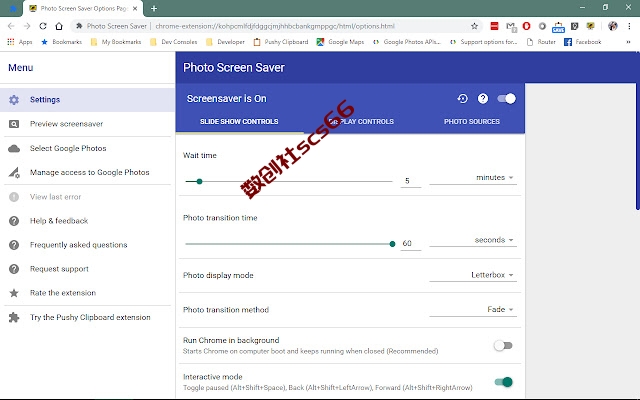Open the Photo transition method Fade dropdown

tap(473, 309)
